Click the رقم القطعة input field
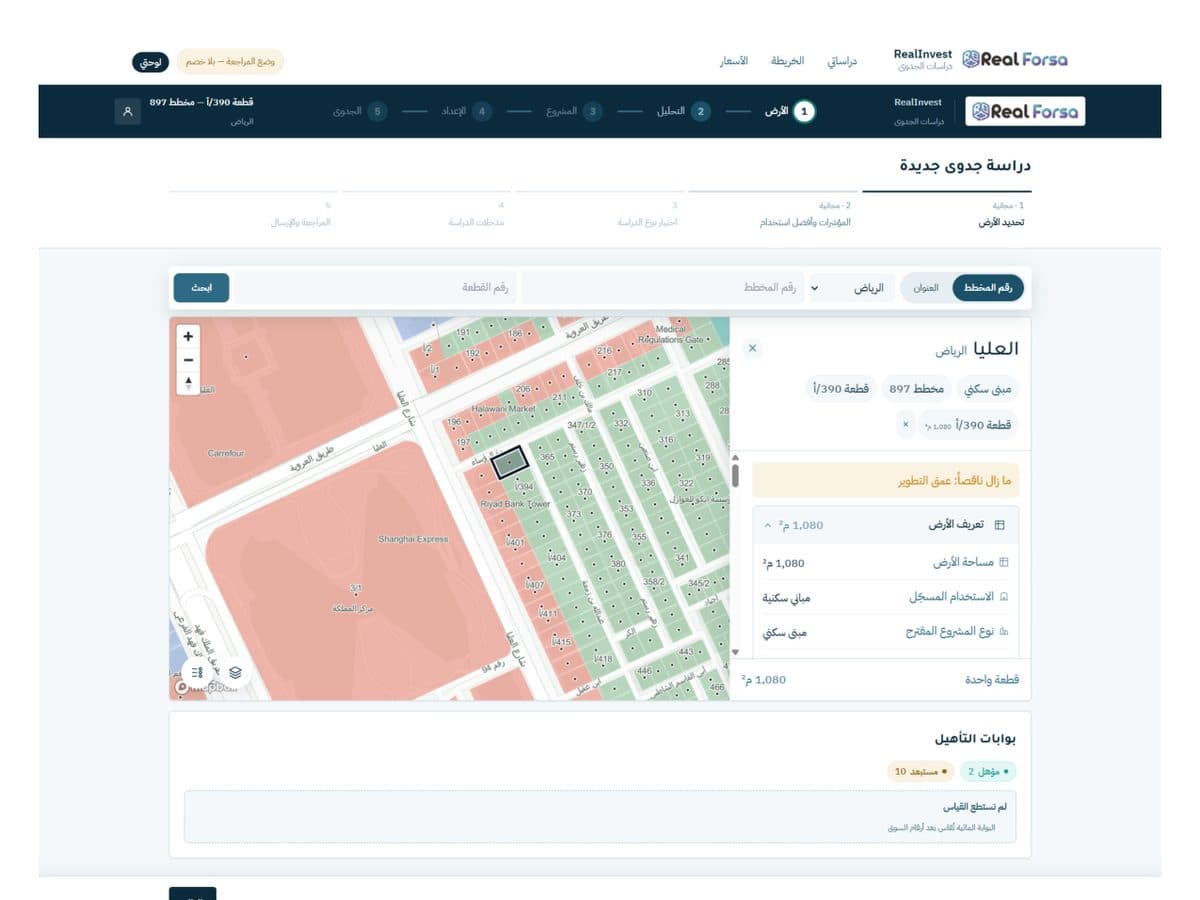This screenshot has height=900, width=1200. click(376, 288)
